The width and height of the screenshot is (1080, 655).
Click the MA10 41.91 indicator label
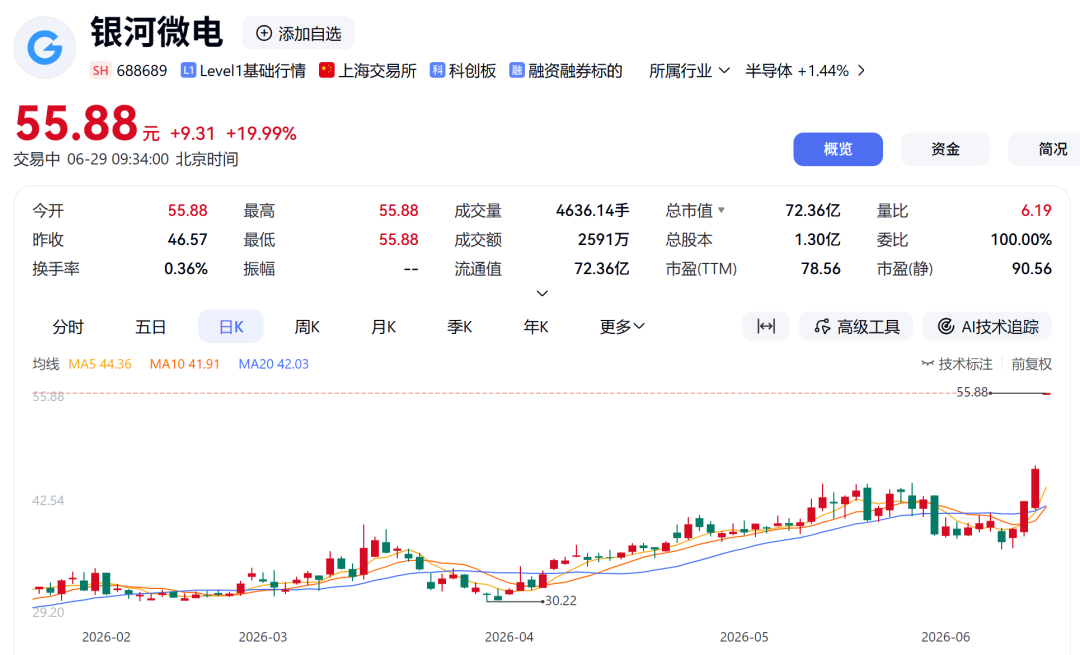(185, 364)
